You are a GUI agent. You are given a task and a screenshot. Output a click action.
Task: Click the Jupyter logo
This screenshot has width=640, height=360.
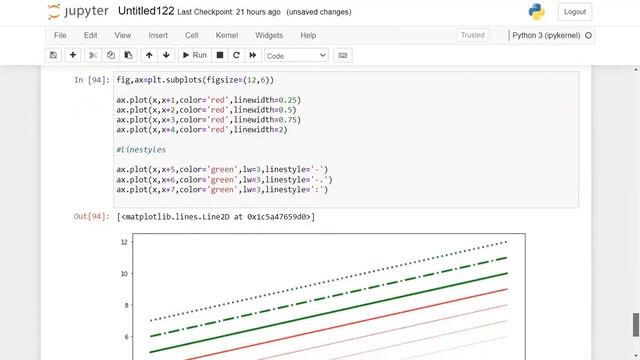pyautogui.click(x=78, y=11)
